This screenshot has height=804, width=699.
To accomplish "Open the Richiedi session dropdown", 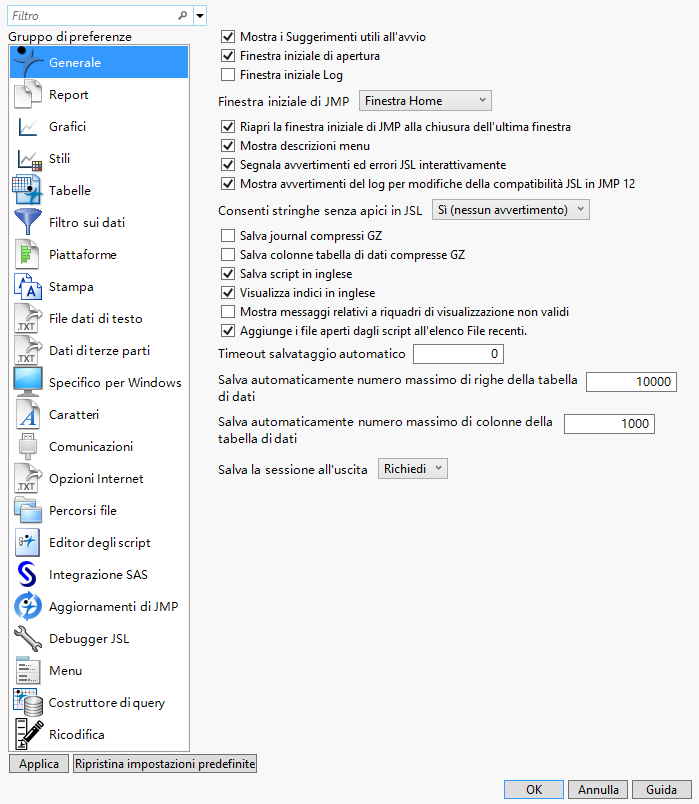I will 413,469.
